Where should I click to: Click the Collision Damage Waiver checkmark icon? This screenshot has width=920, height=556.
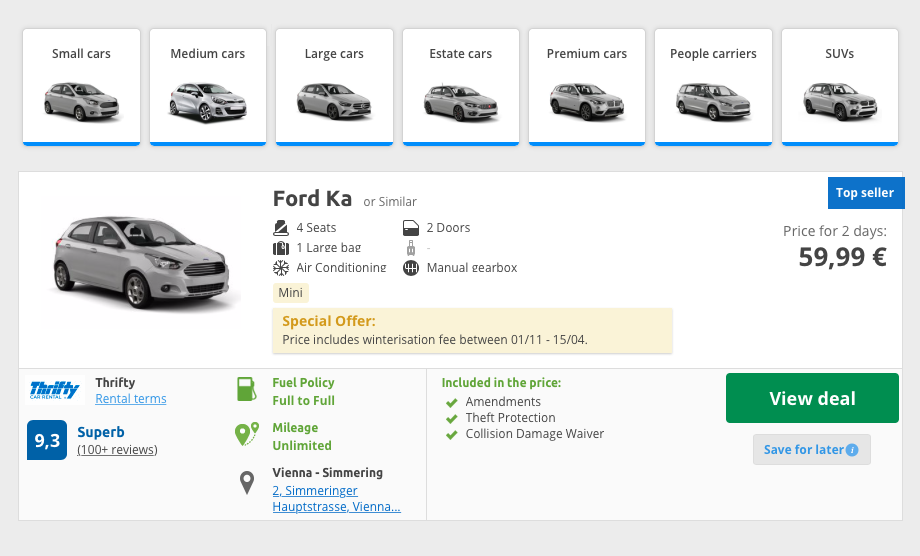451,435
